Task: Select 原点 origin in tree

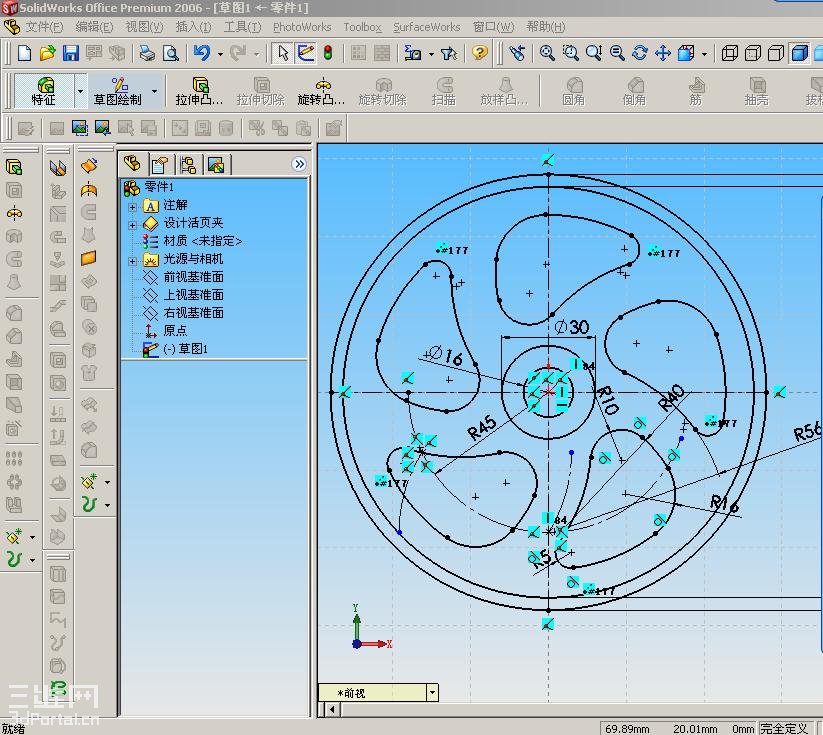Action: [165, 330]
